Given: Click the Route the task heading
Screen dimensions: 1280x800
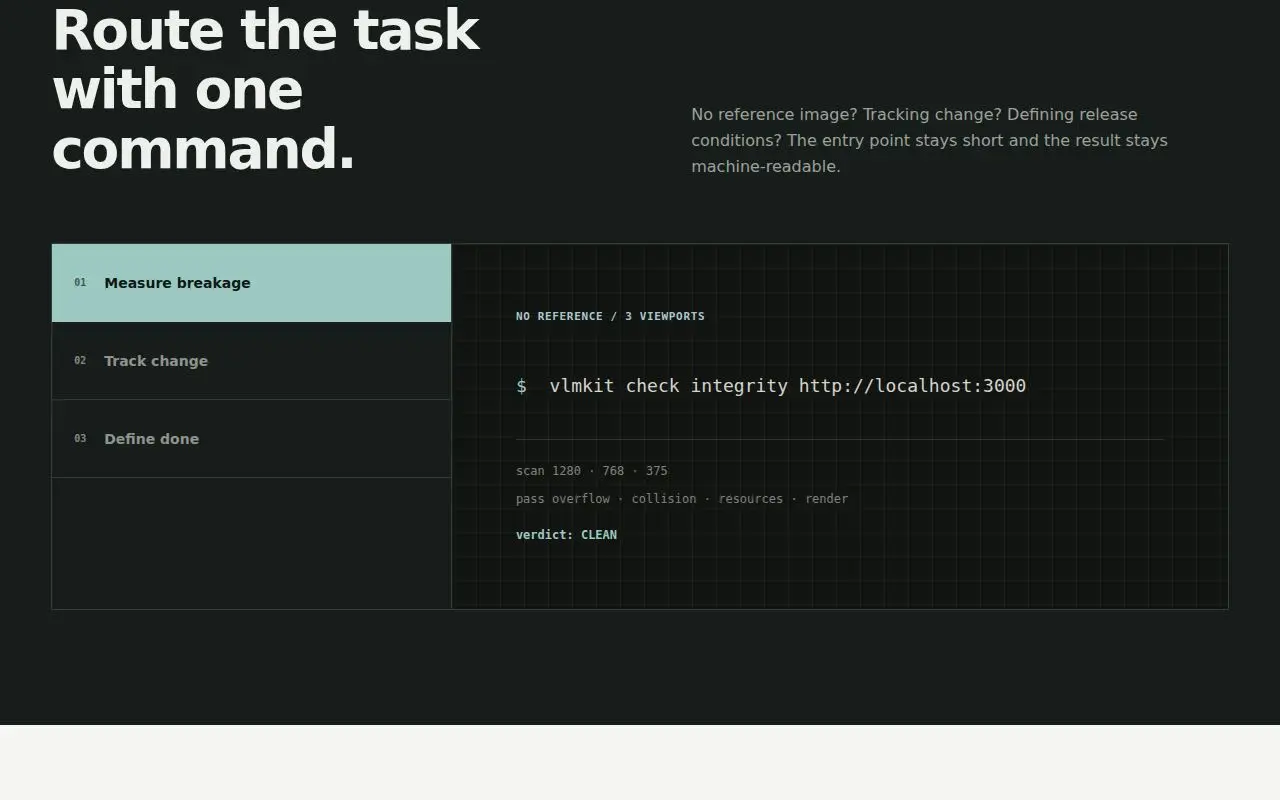Looking at the screenshot, I should coord(266,90).
